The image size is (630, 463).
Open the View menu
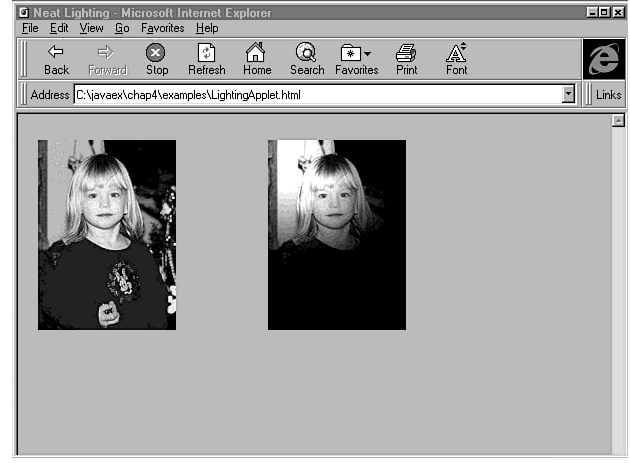pyautogui.click(x=91, y=29)
